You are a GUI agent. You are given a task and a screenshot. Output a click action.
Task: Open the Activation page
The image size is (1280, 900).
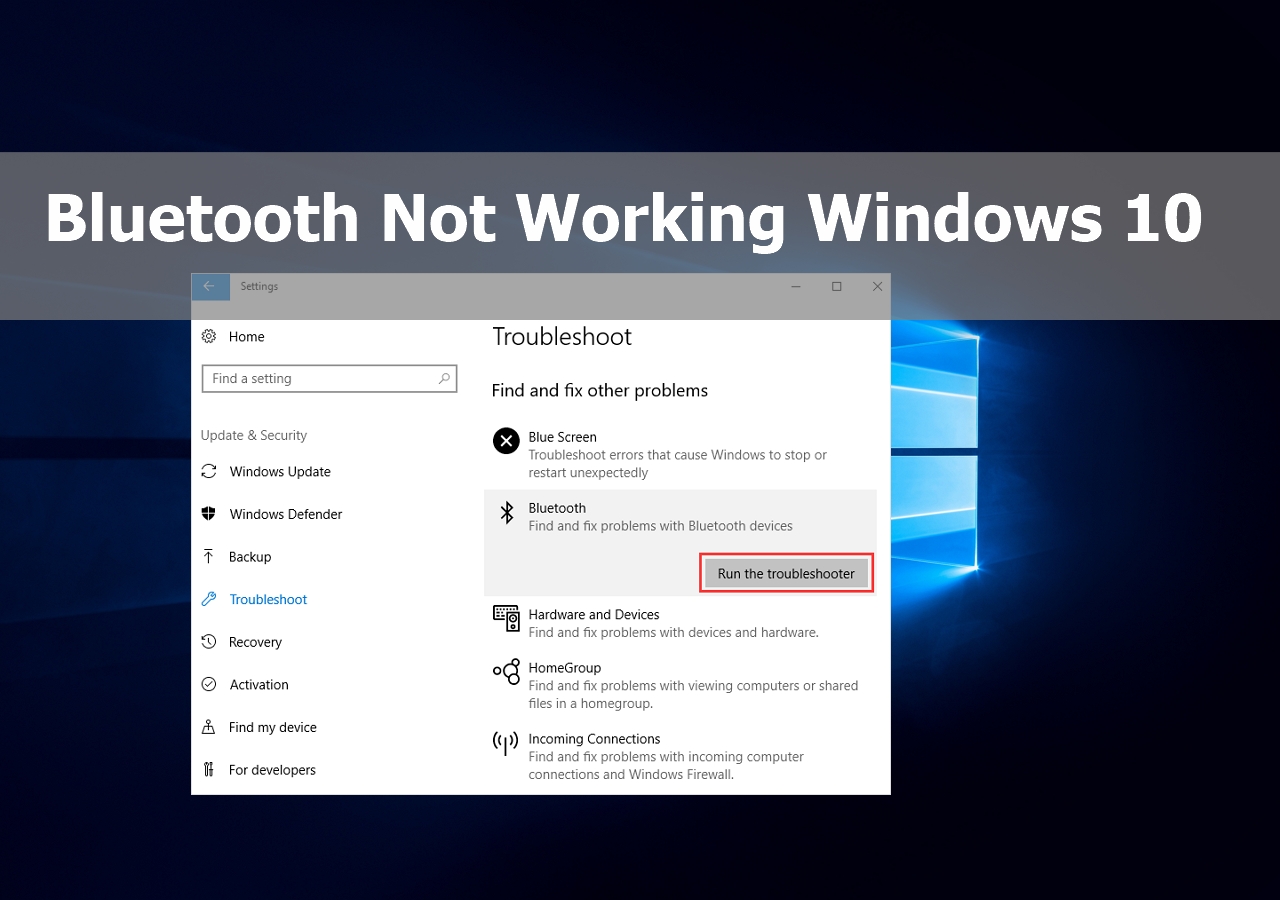(259, 684)
